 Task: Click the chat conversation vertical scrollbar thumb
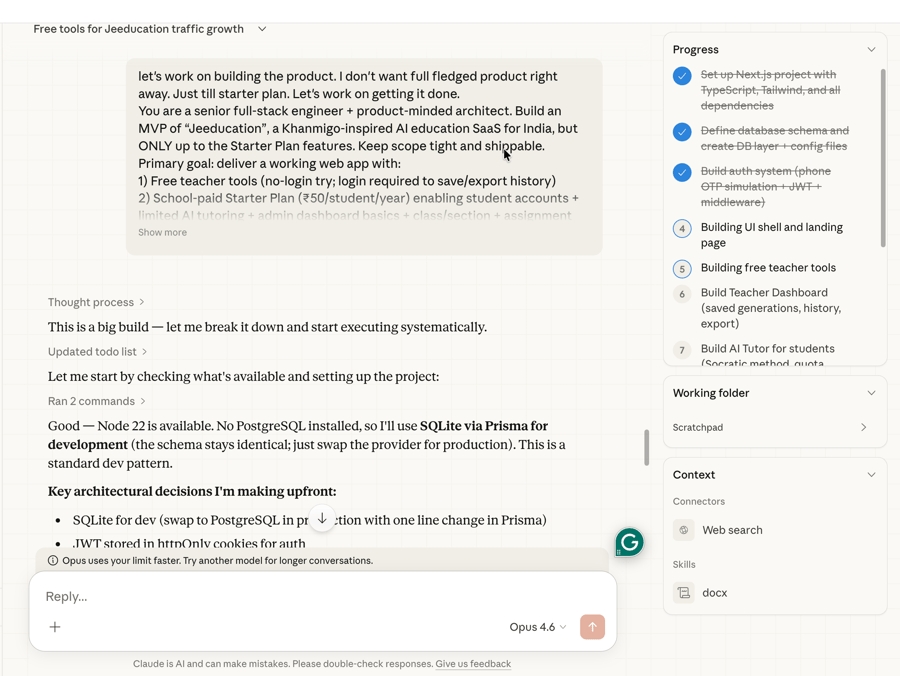tap(646, 448)
